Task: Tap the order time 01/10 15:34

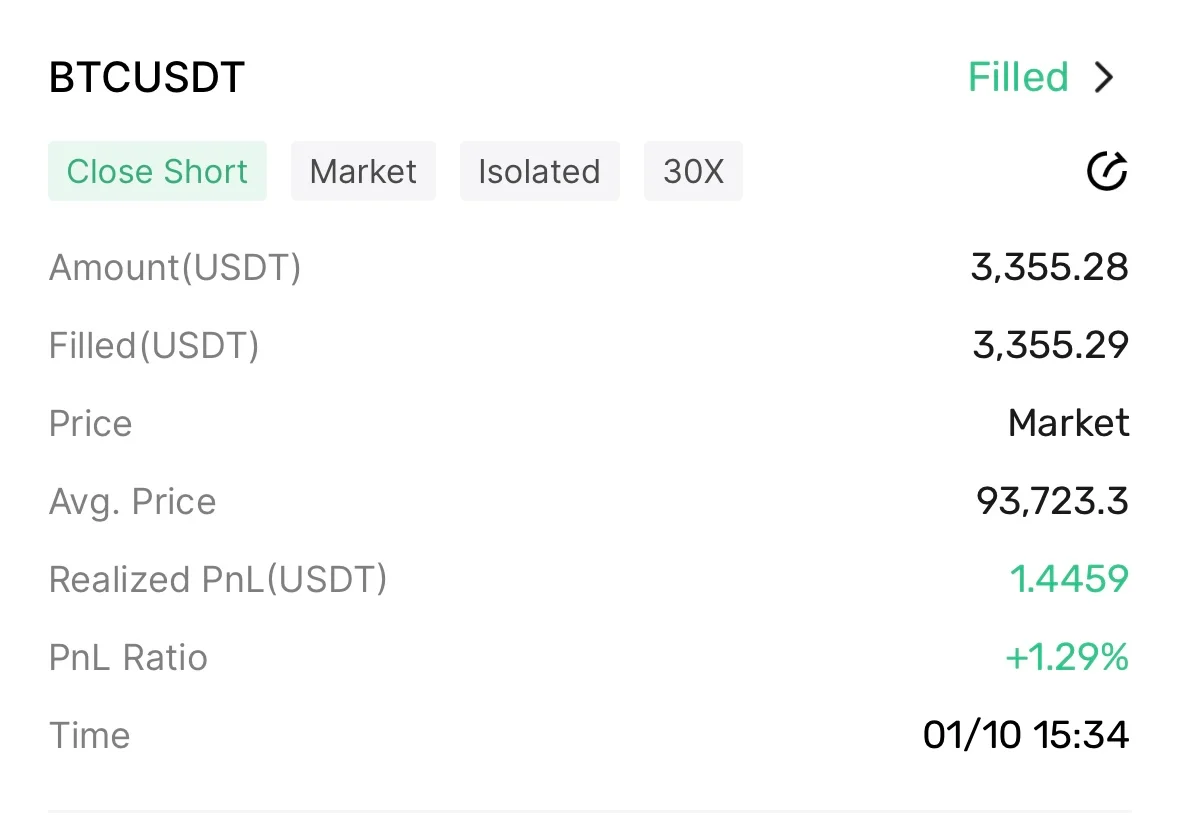Action: click(x=1026, y=735)
